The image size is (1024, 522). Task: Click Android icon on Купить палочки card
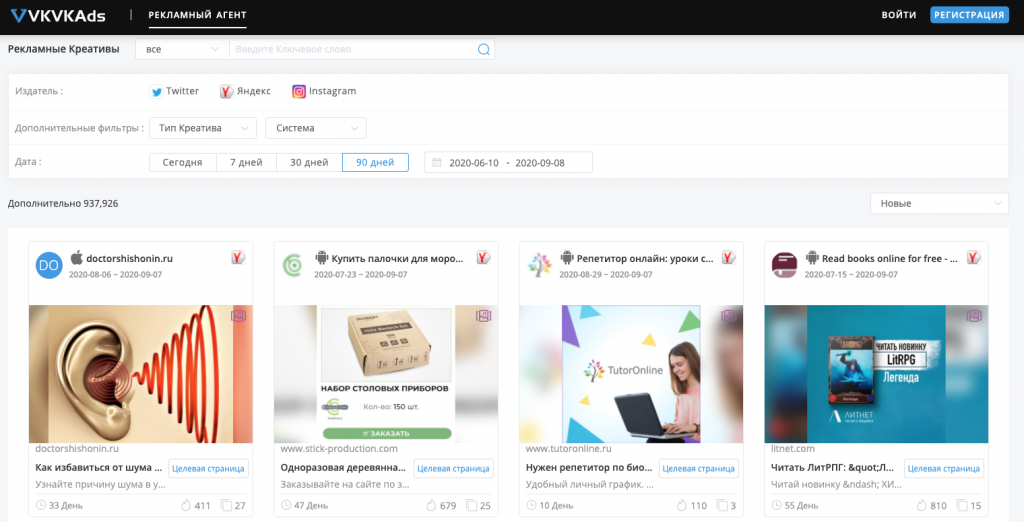(321, 257)
